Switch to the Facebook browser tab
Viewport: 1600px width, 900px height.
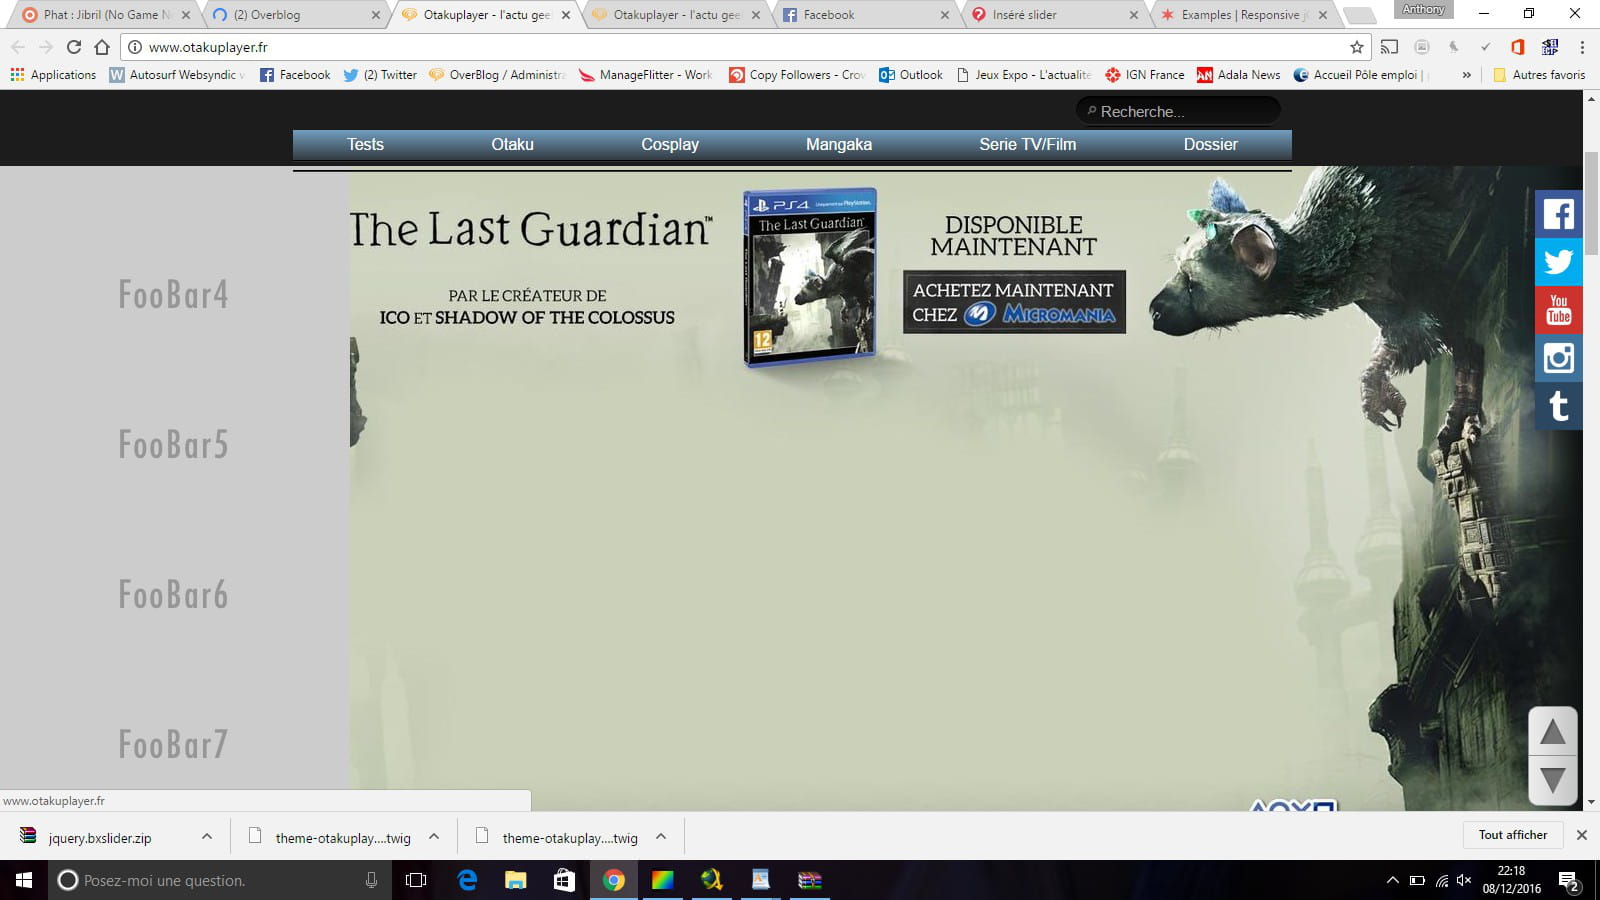864,15
